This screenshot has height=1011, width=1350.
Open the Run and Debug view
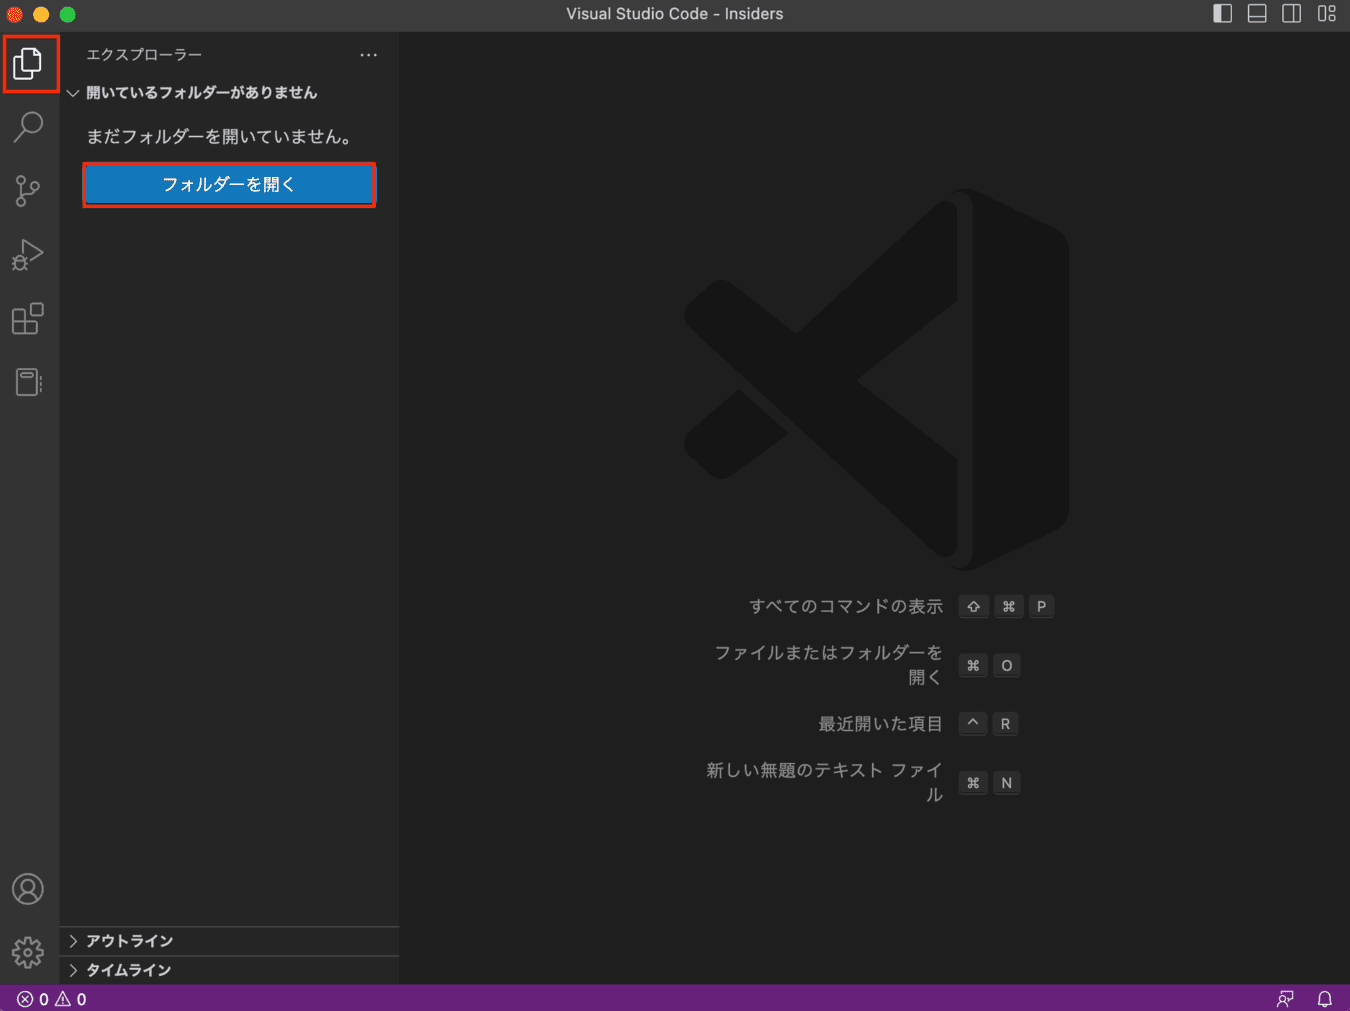[28, 255]
